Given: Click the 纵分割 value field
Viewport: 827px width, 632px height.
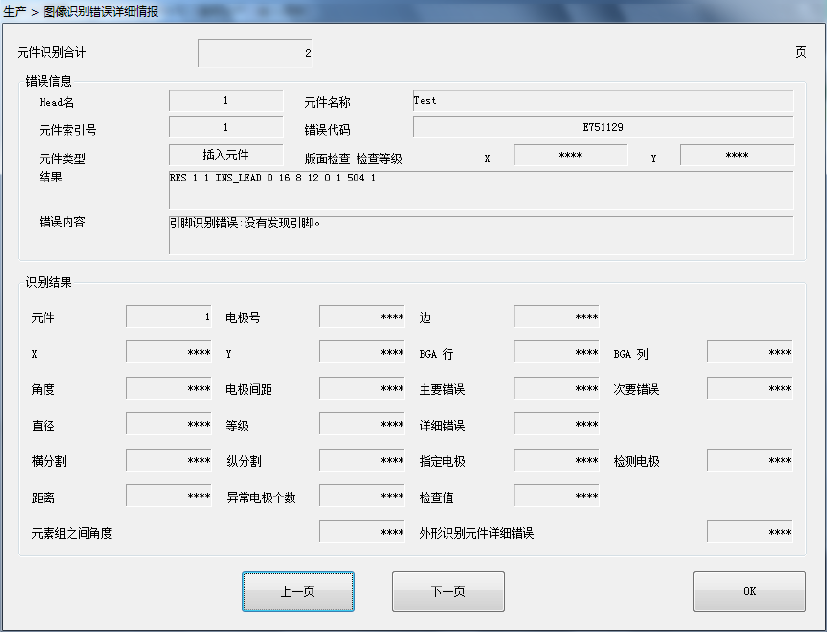Looking at the screenshot, I should [362, 460].
